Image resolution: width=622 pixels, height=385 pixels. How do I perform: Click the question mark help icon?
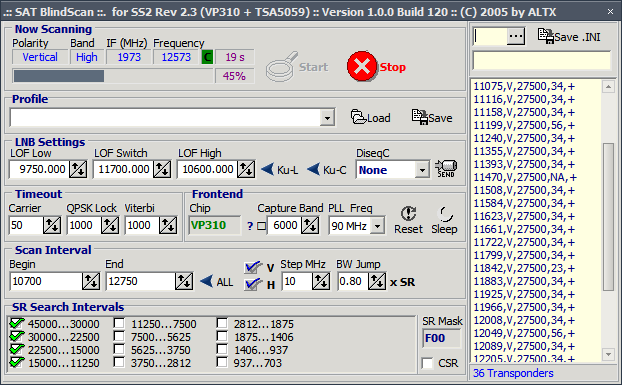point(250,226)
